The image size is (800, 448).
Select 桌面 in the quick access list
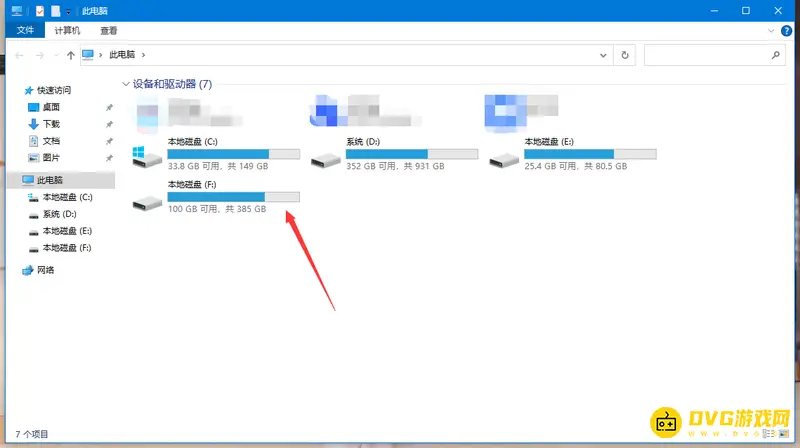(x=50, y=107)
